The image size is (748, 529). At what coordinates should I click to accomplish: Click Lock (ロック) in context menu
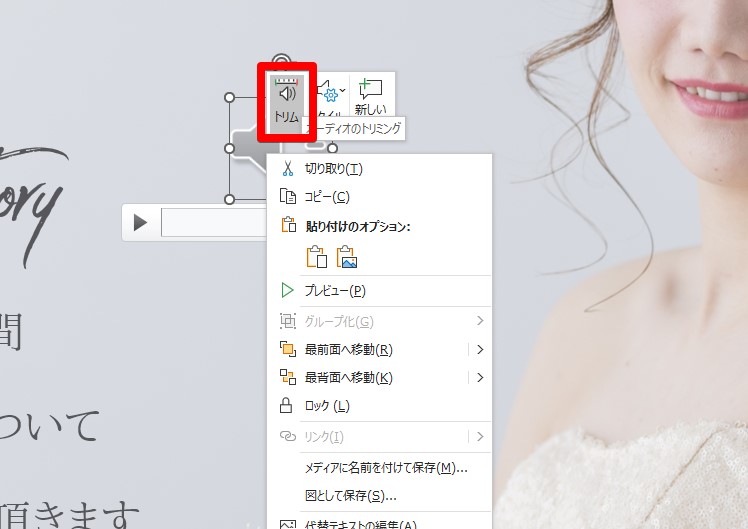[326, 406]
